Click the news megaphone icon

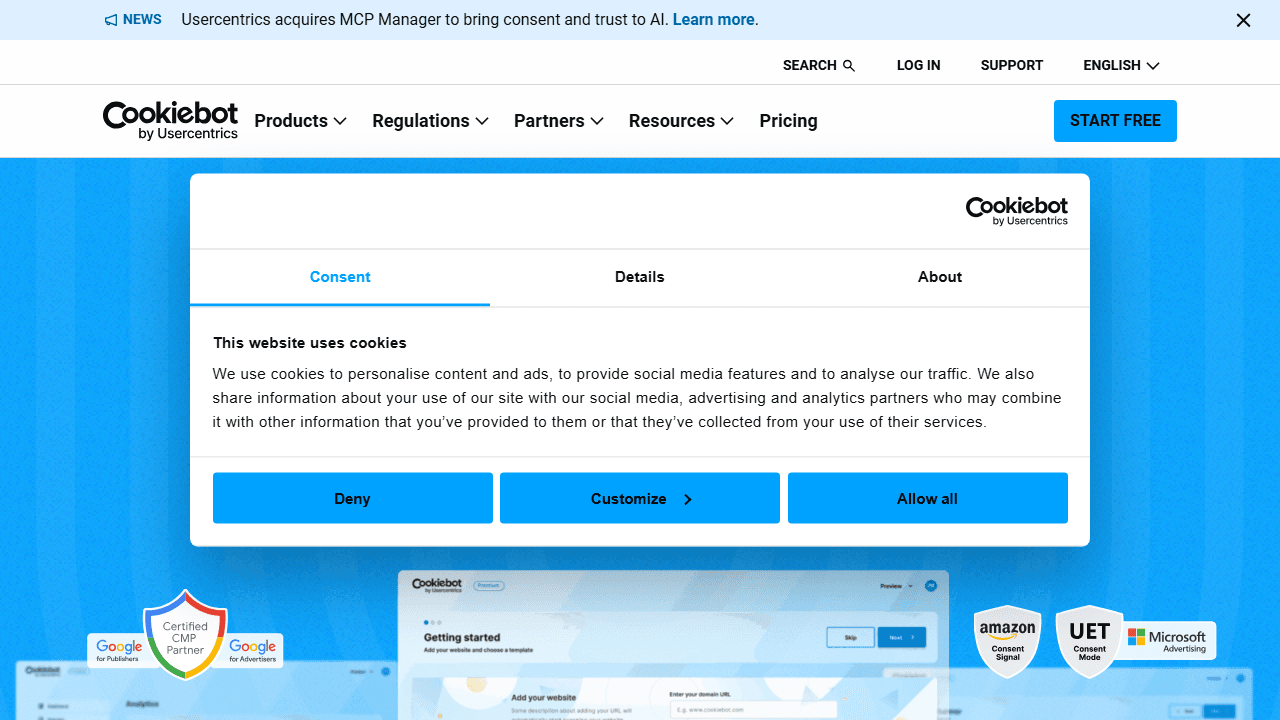point(111,20)
